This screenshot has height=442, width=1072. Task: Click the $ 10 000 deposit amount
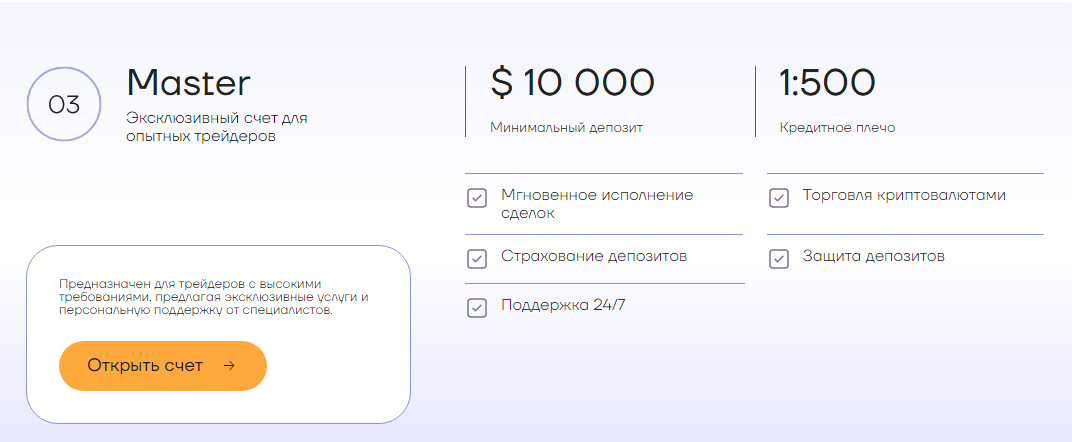[573, 83]
